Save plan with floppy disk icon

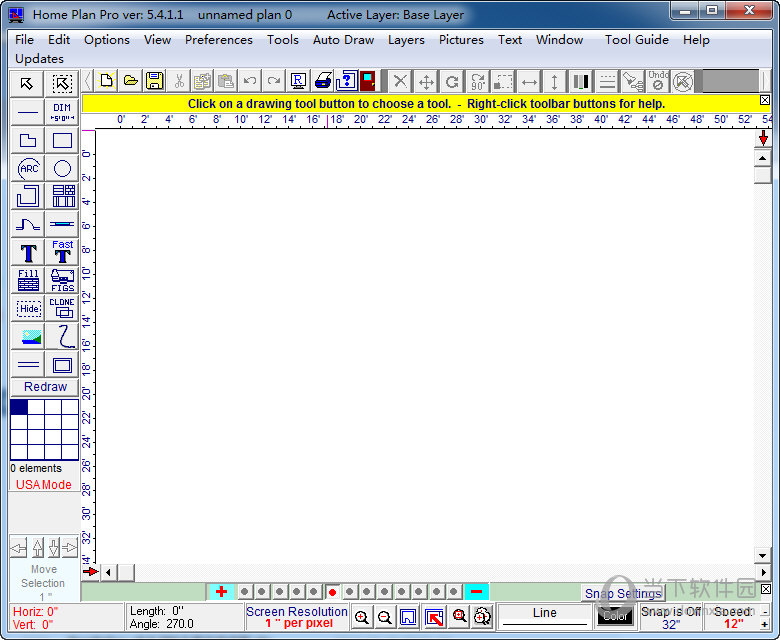155,81
